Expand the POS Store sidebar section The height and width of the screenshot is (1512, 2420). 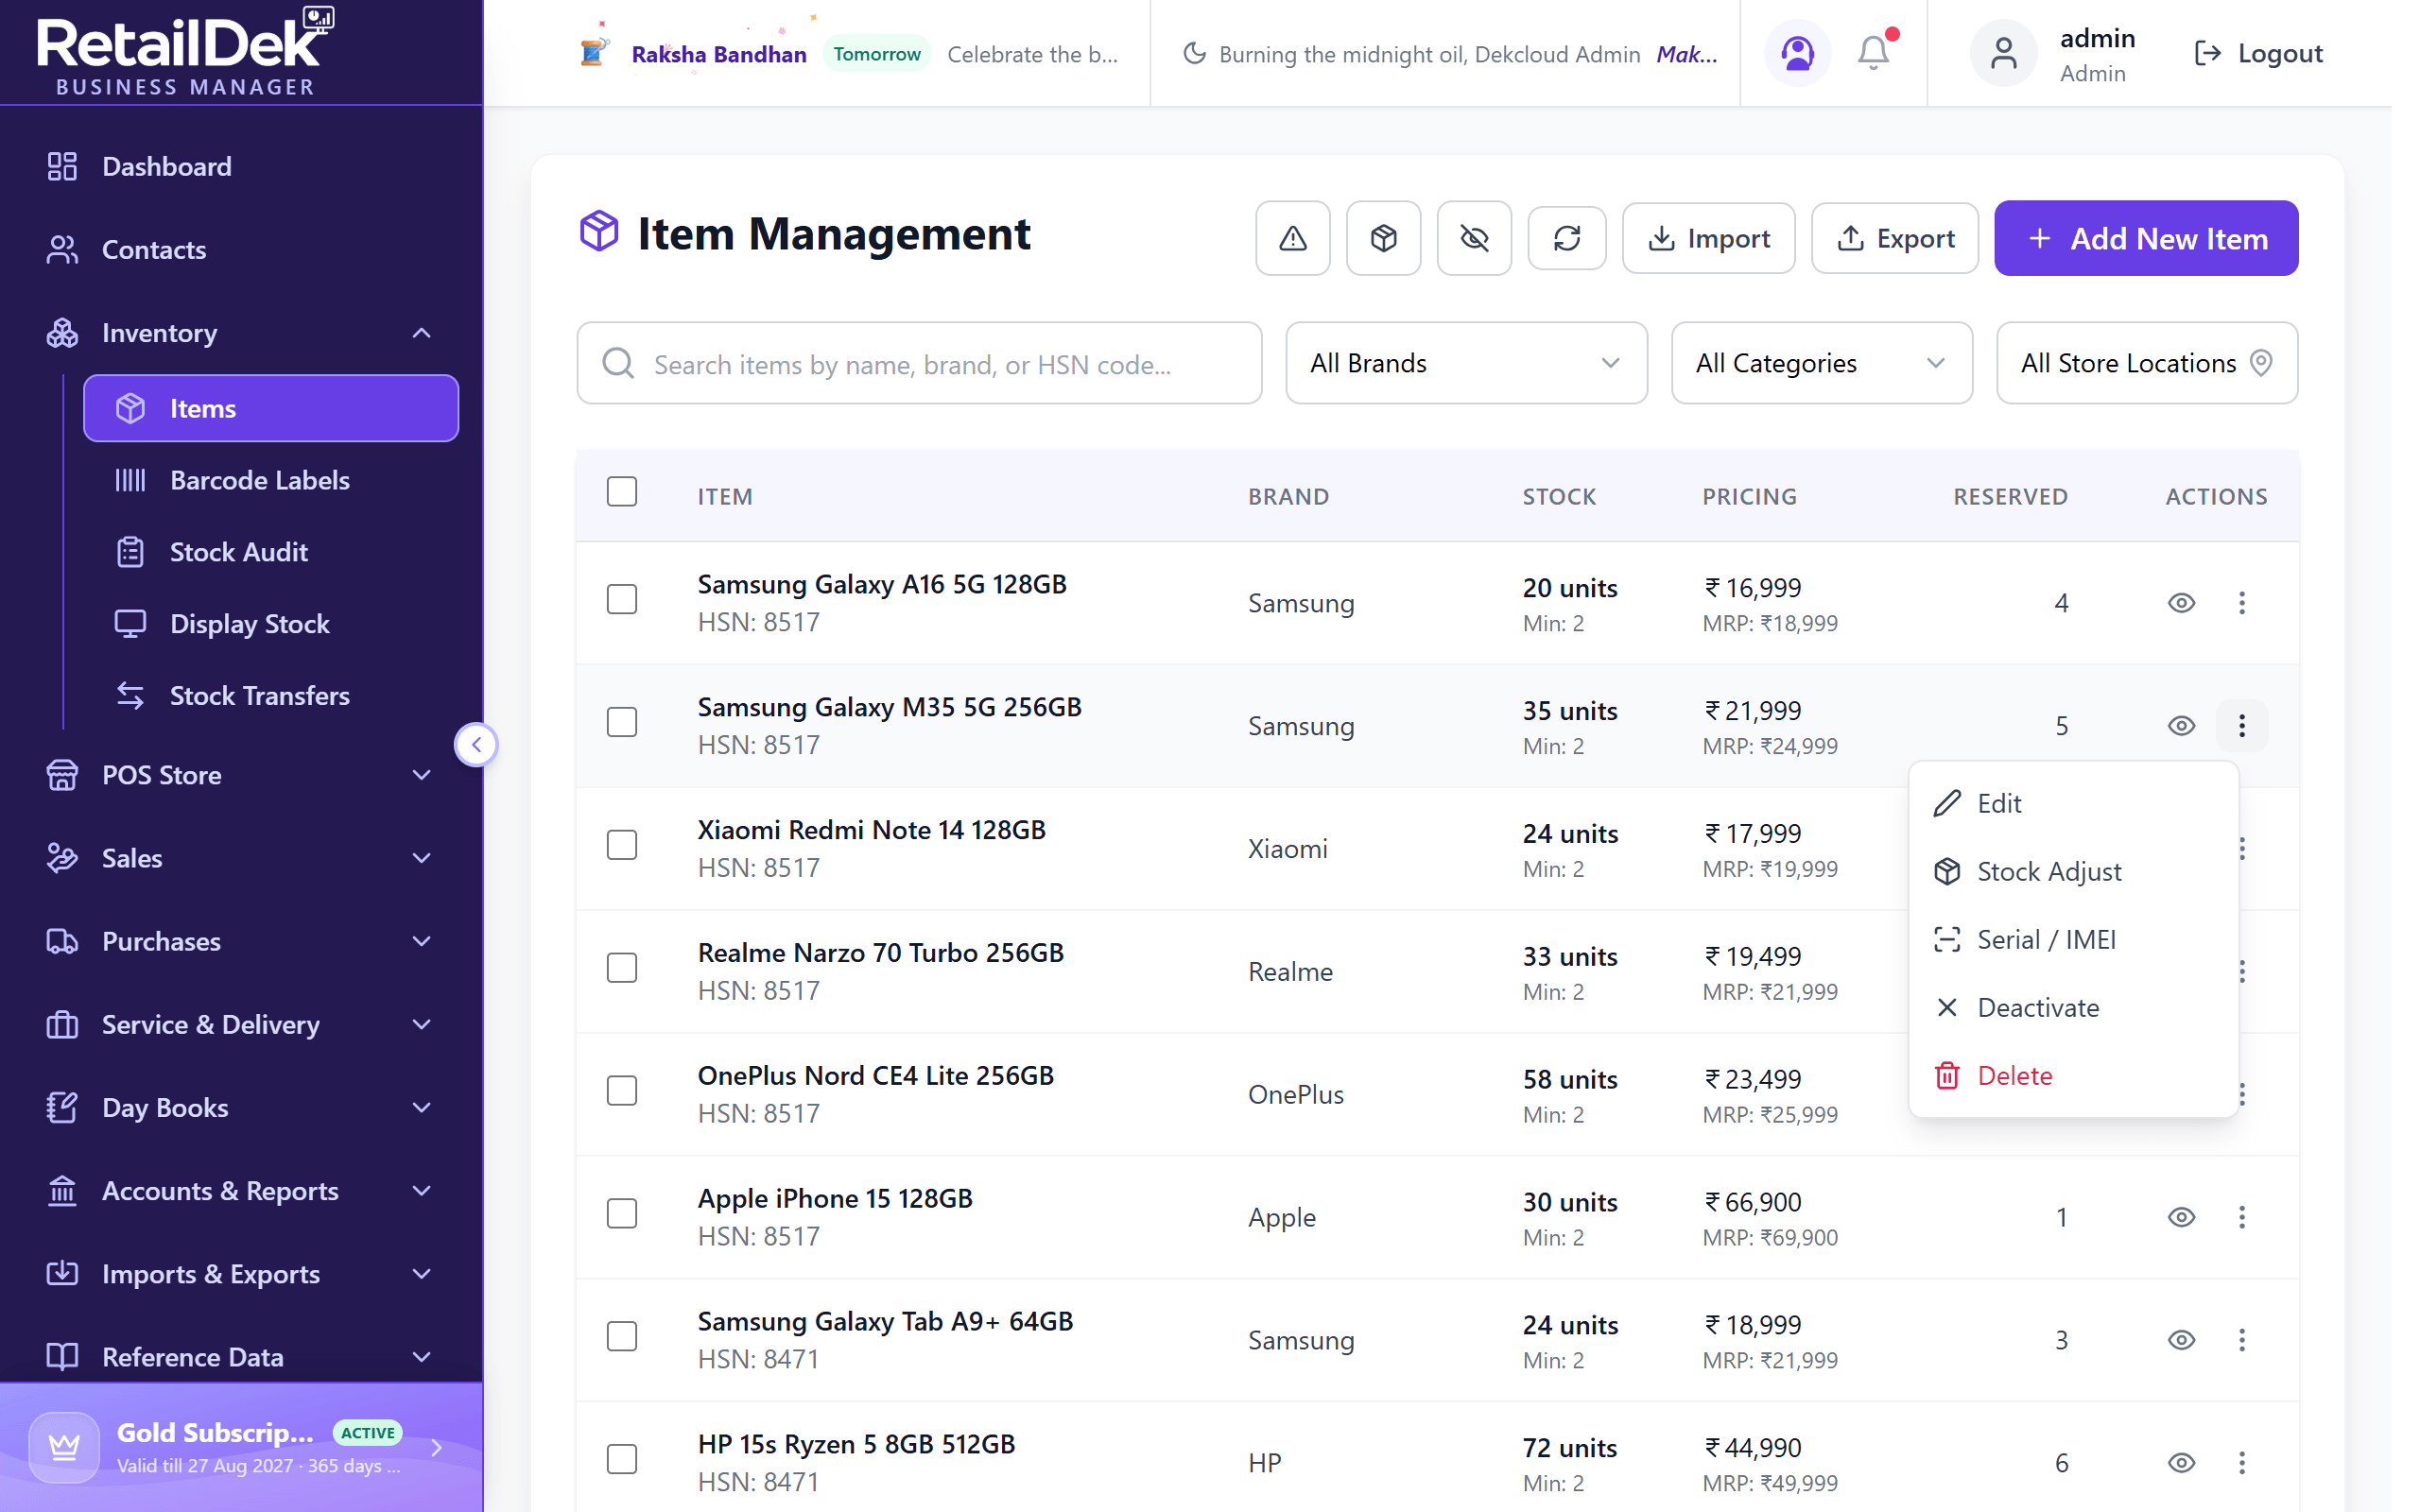(x=241, y=775)
